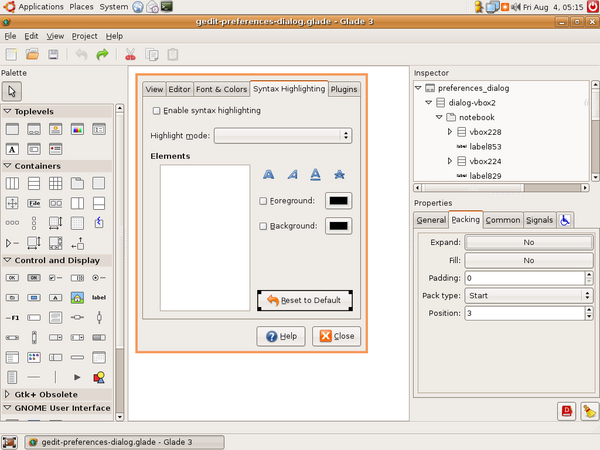This screenshot has height=450, width=600.
Task: Click the New project toolbar icon
Action: pos(11,54)
